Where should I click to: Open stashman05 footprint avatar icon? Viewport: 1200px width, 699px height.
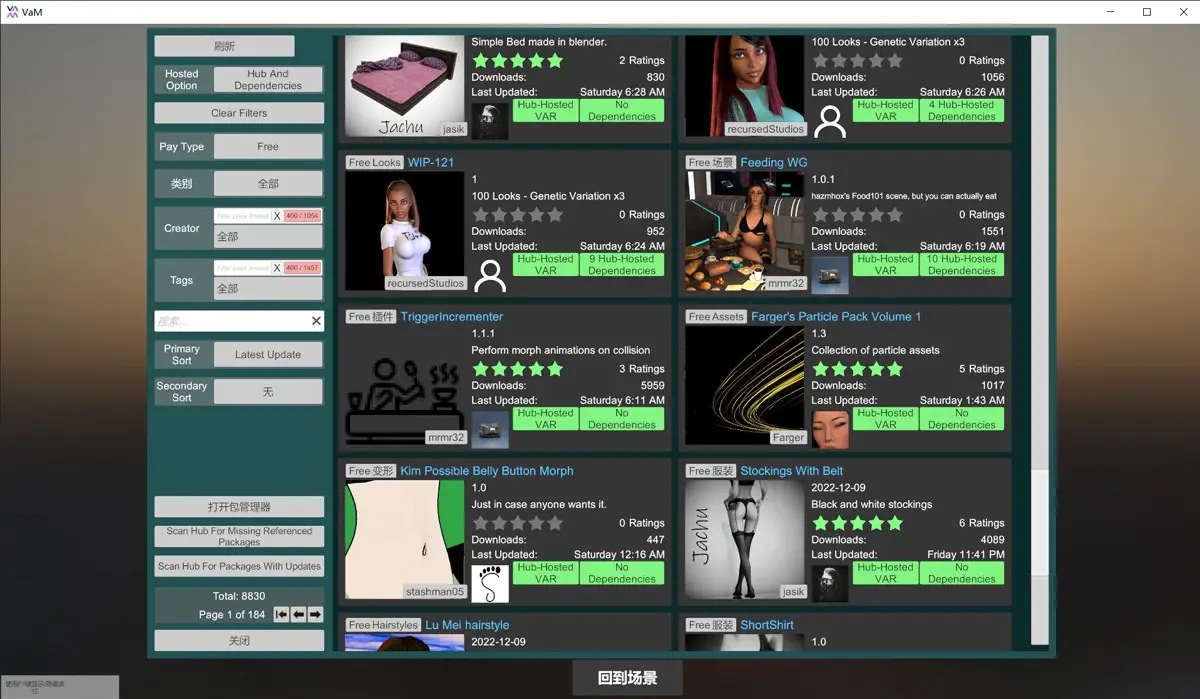[x=490, y=584]
